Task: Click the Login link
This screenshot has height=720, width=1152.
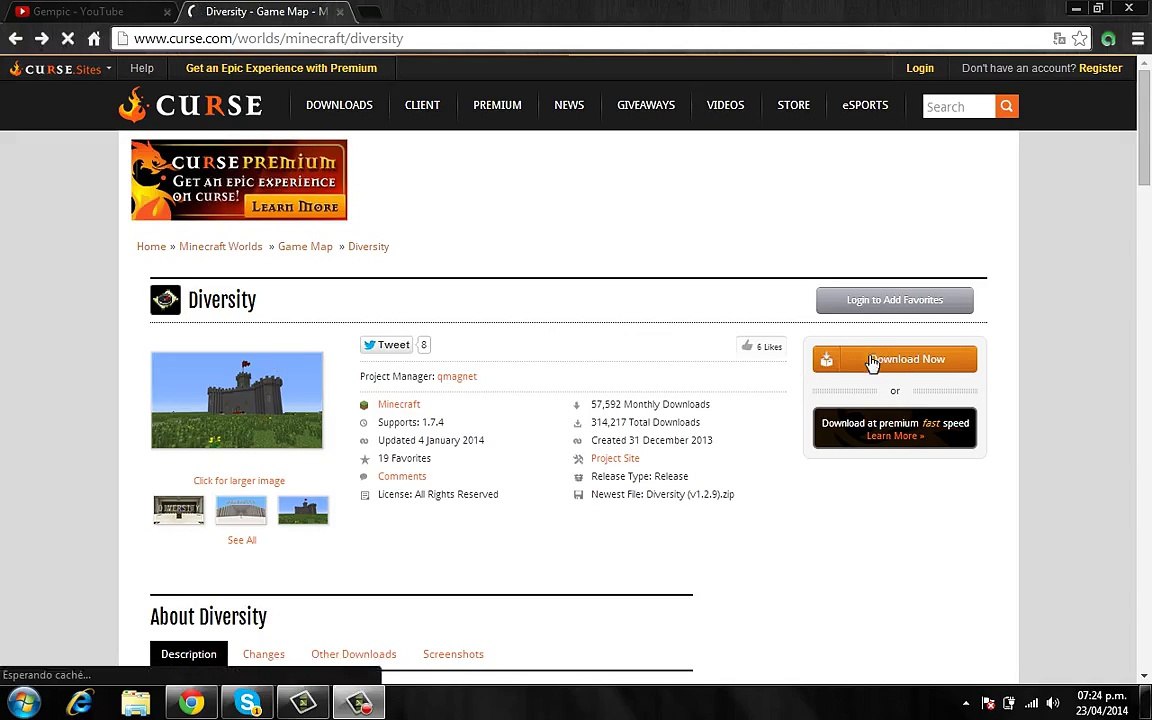Action: 920,68
